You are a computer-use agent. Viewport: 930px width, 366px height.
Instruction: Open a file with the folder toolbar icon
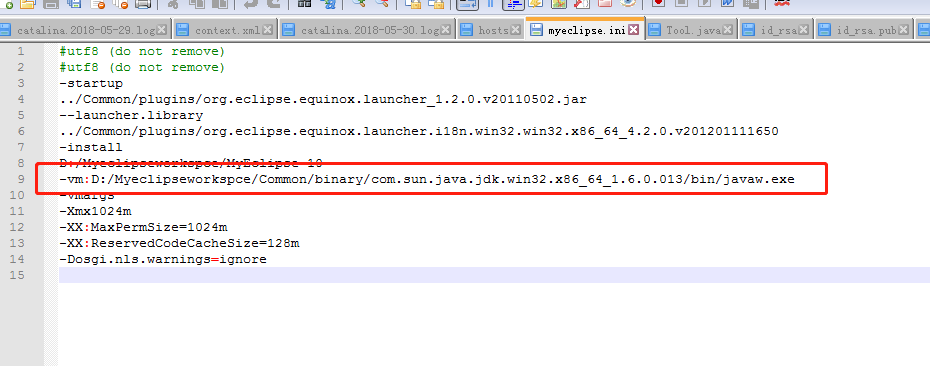pos(27,4)
